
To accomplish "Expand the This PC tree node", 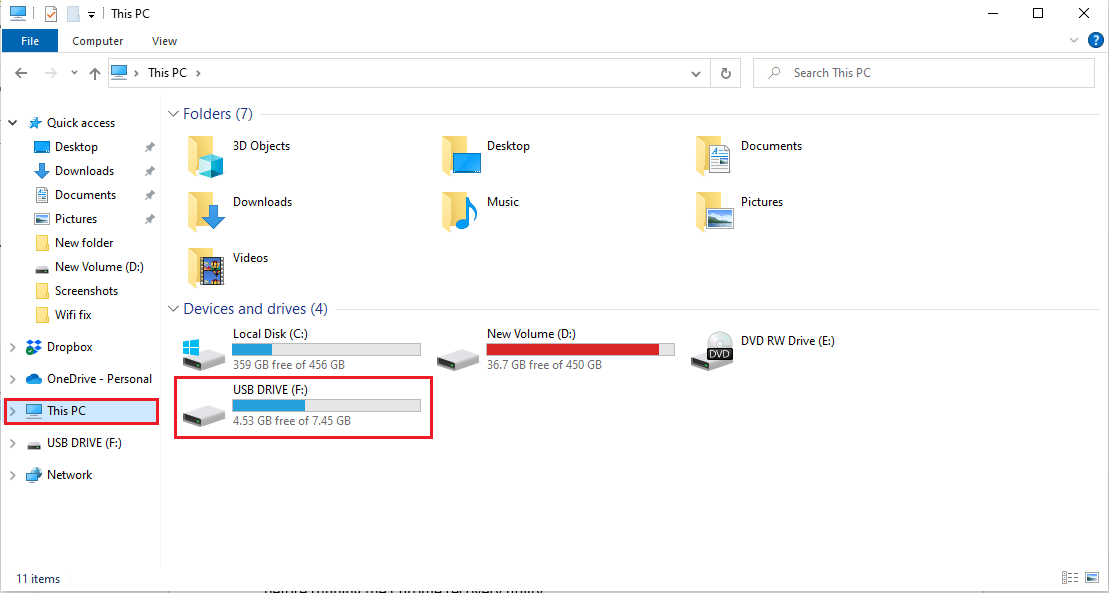I will 13,411.
